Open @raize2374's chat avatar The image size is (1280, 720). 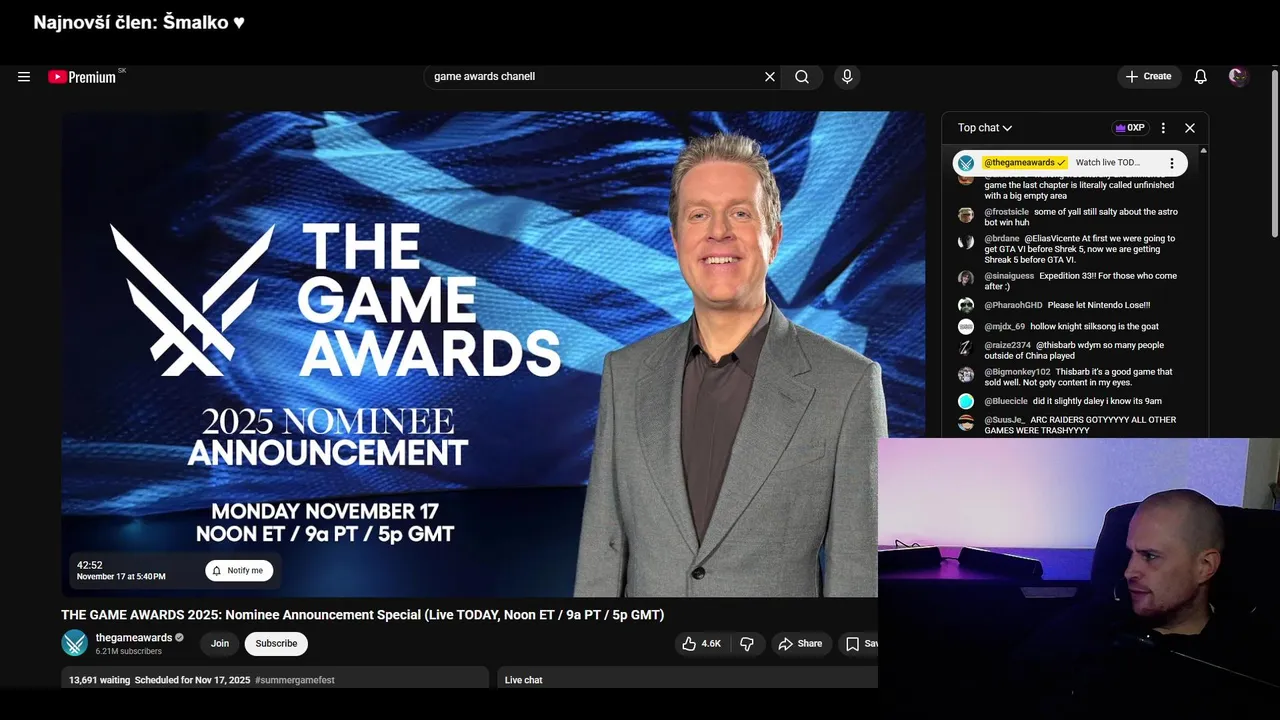(x=966, y=348)
